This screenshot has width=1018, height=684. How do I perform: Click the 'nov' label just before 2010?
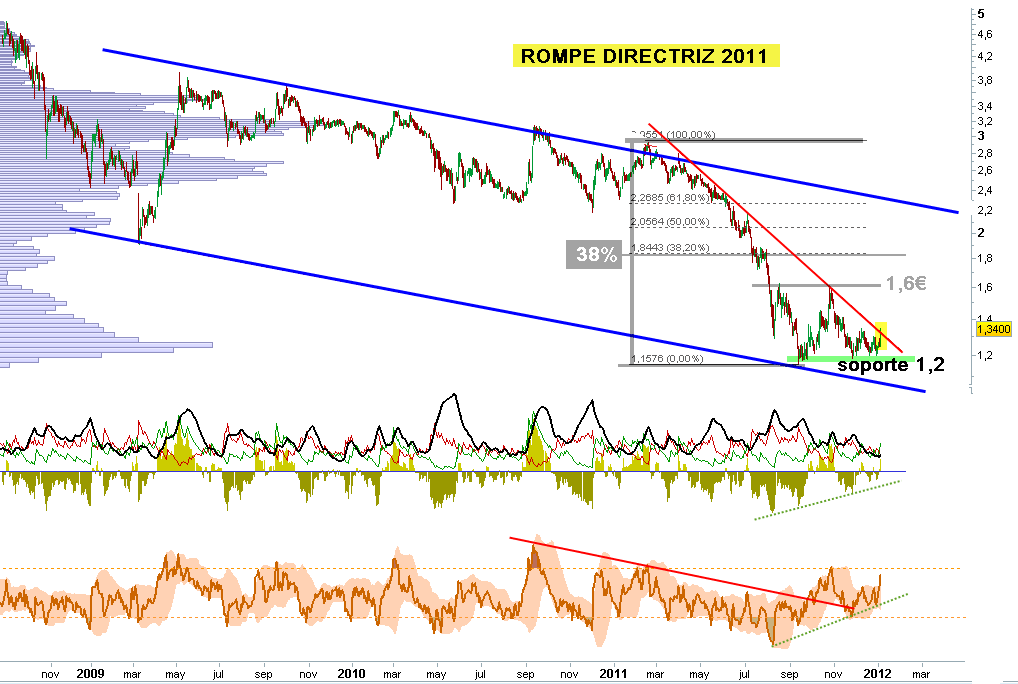coord(308,674)
